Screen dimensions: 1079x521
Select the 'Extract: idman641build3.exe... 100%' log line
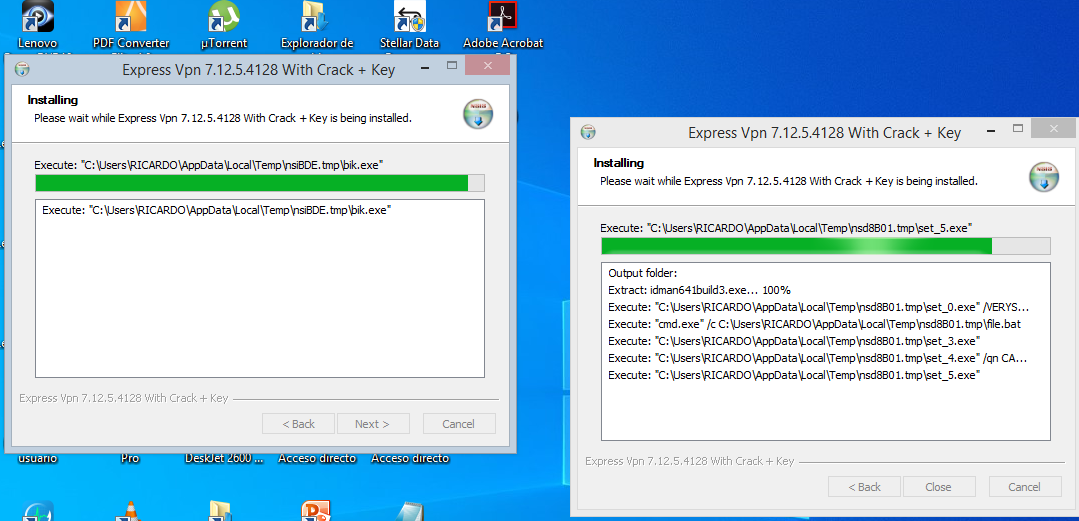[701, 290]
